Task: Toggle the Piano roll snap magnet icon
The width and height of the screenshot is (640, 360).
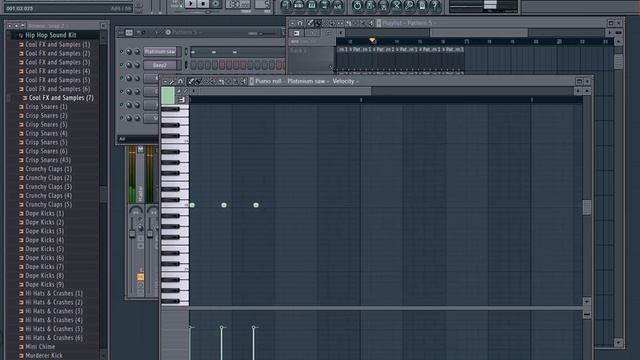Action: click(180, 82)
